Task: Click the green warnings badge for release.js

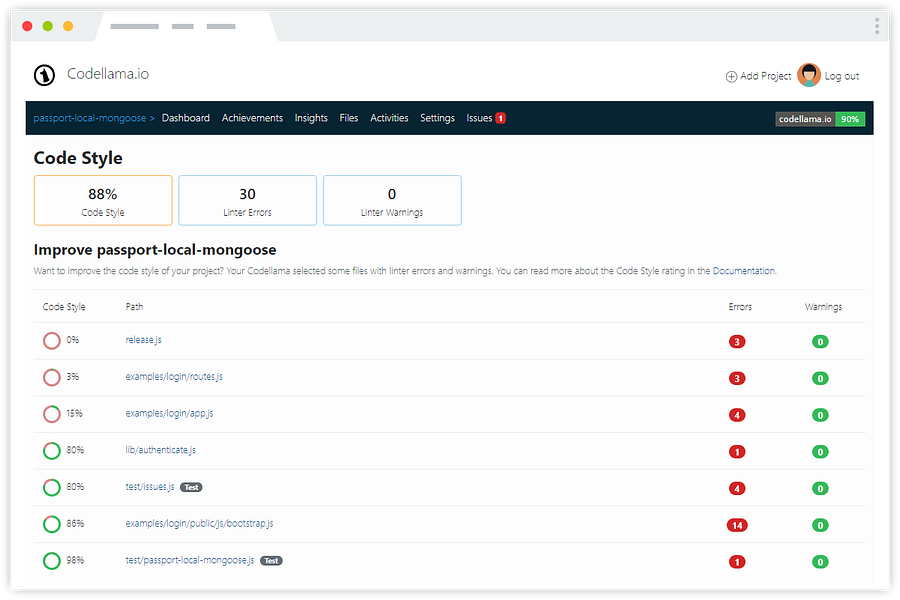Action: pos(820,342)
